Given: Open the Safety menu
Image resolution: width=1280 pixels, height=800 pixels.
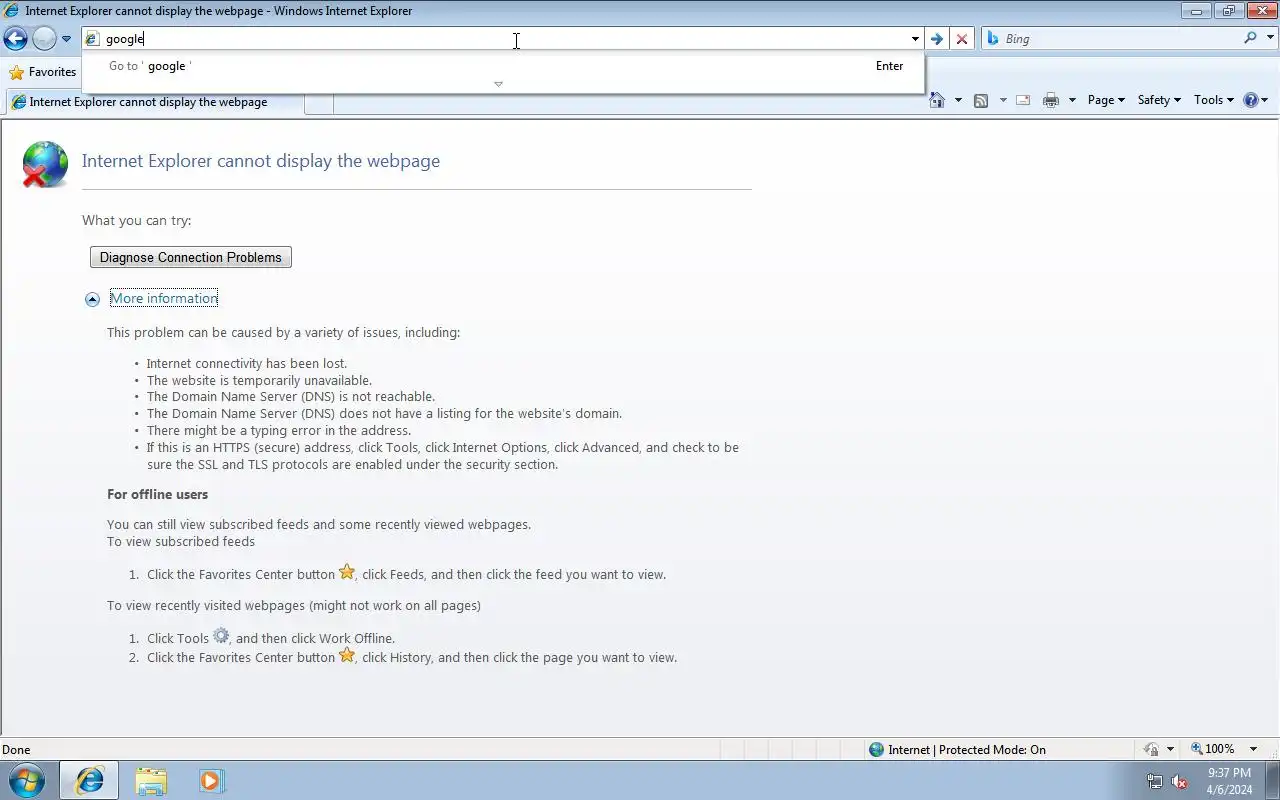Looking at the screenshot, I should coord(1159,100).
